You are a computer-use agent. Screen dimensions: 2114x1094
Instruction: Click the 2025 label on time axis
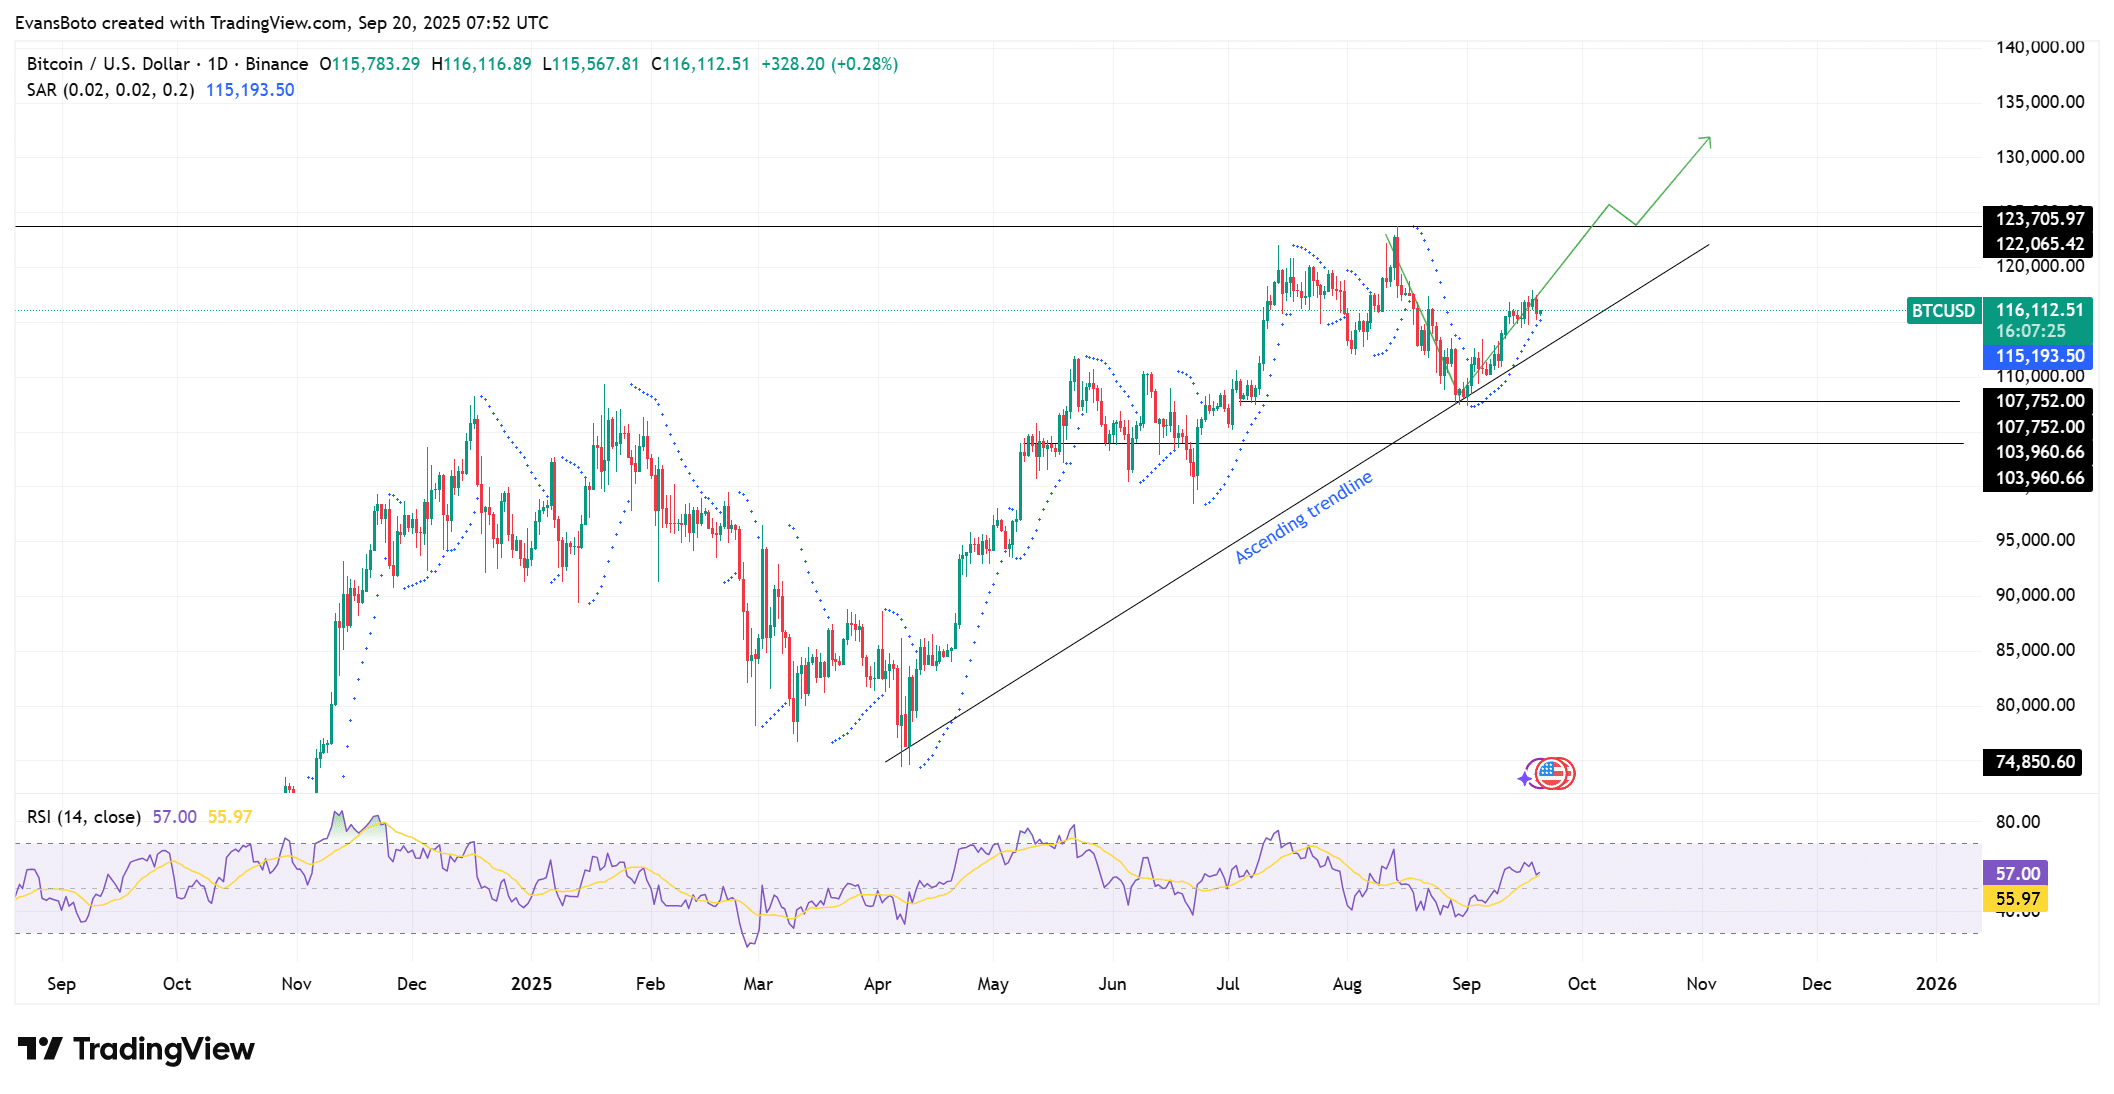531,984
